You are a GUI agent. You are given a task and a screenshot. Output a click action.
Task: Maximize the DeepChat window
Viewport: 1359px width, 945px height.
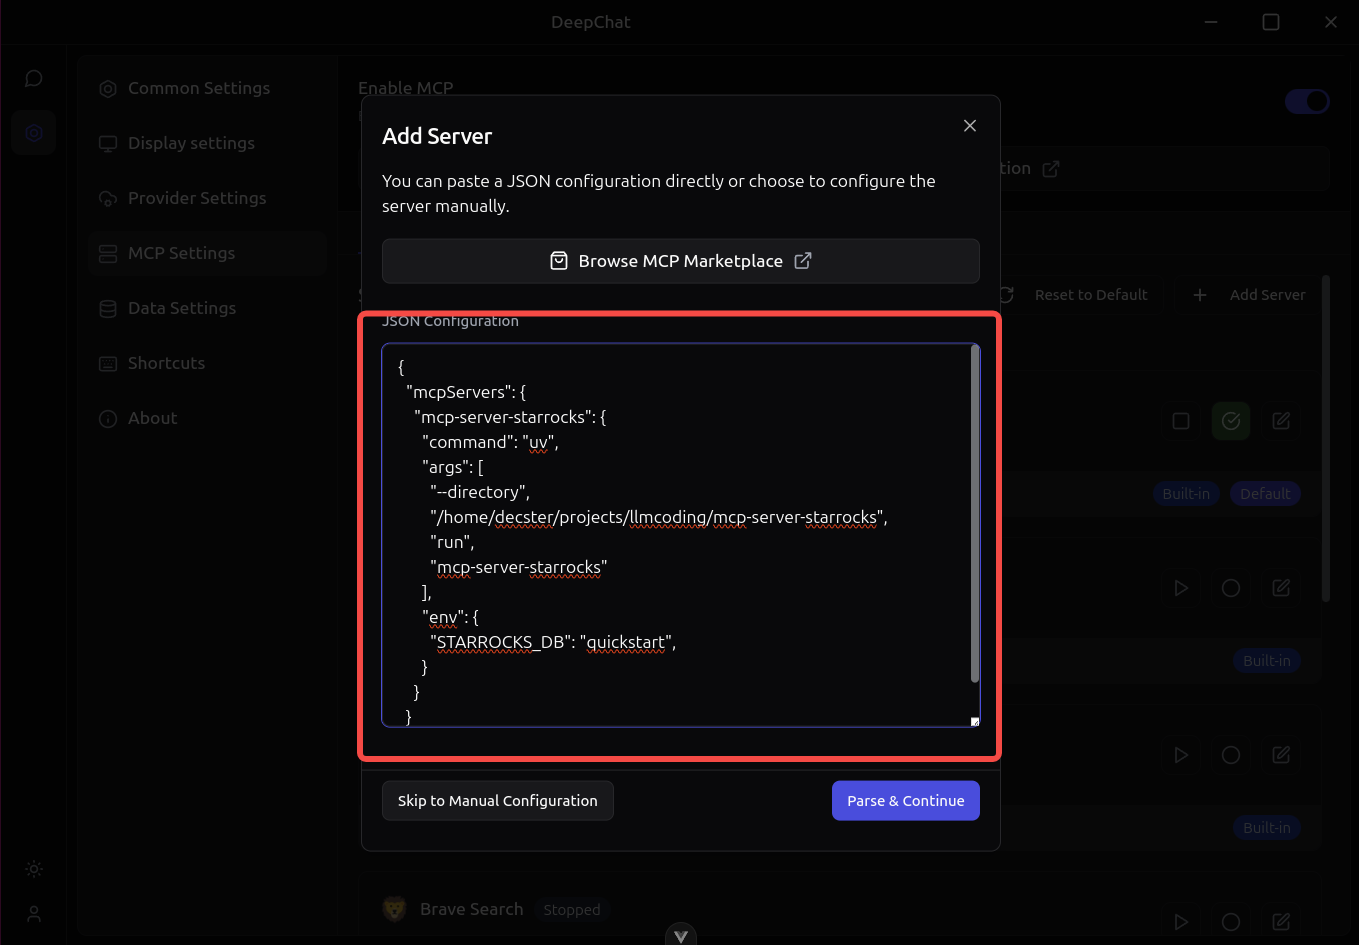click(1271, 22)
